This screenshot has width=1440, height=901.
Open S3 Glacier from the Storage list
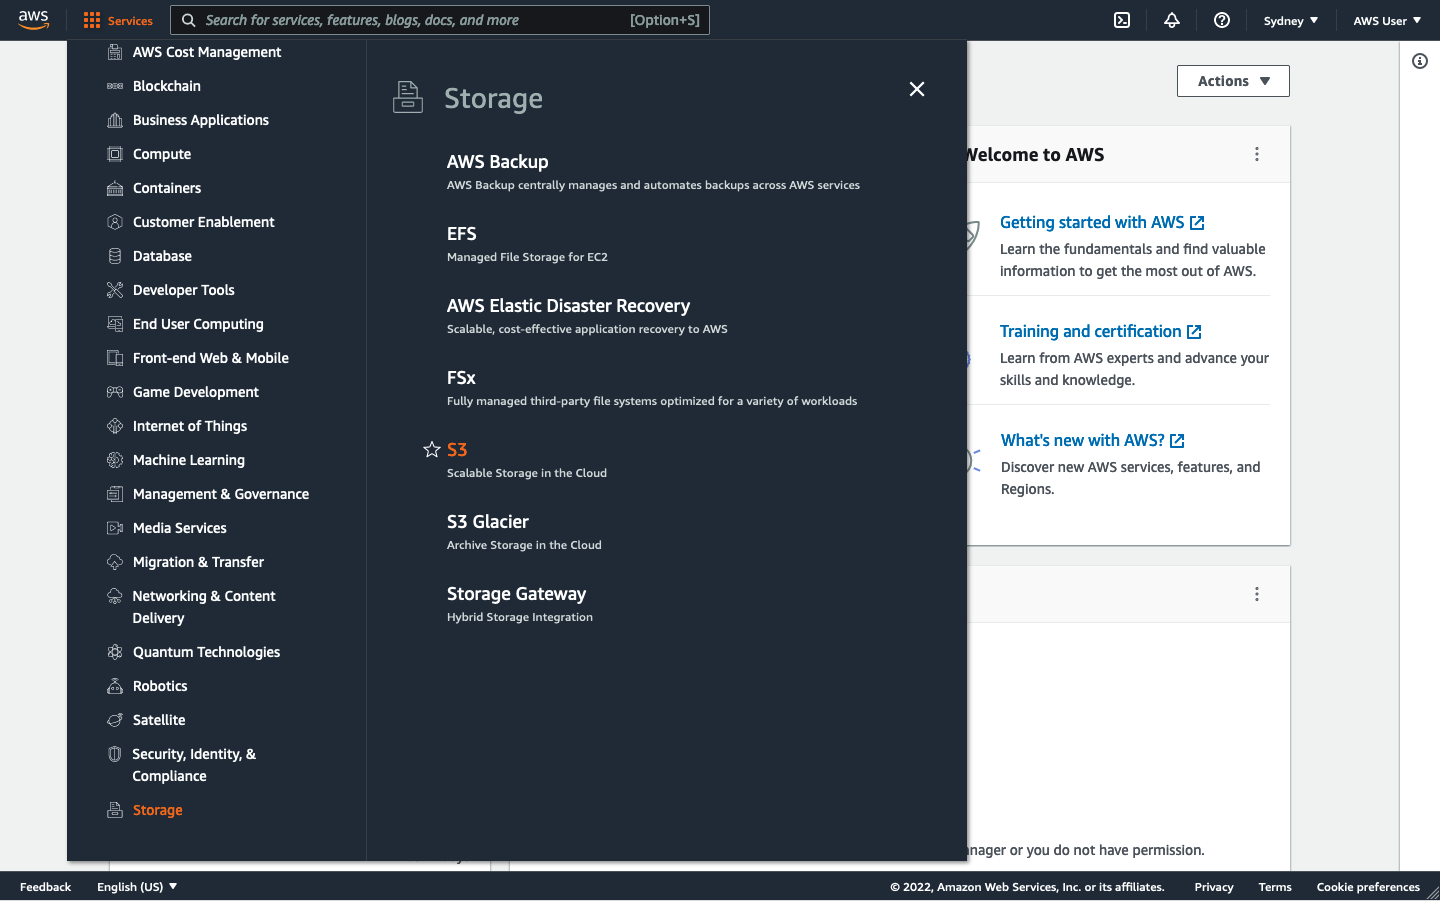488,521
